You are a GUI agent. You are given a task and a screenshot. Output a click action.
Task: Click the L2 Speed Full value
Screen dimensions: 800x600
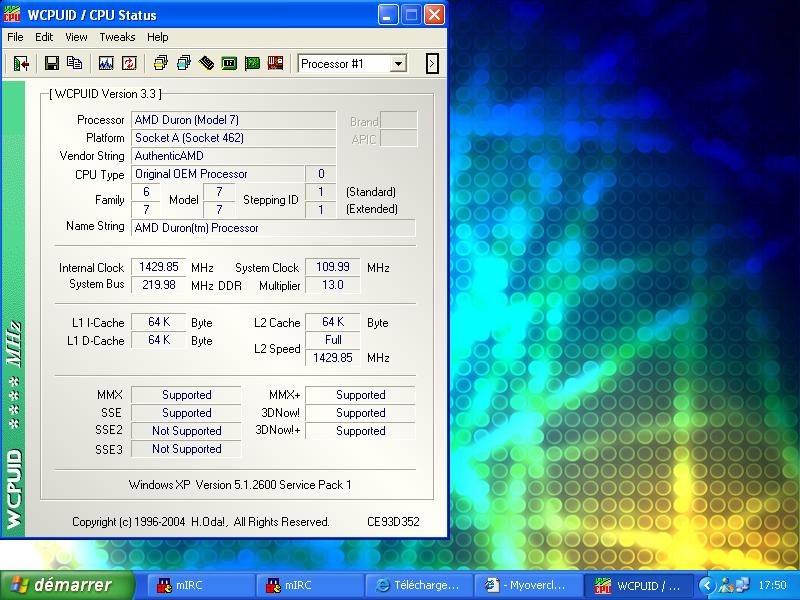(x=333, y=340)
